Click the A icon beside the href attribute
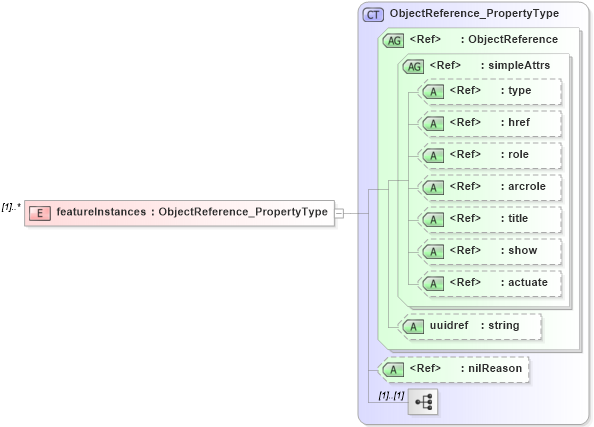 pyautogui.click(x=433, y=124)
